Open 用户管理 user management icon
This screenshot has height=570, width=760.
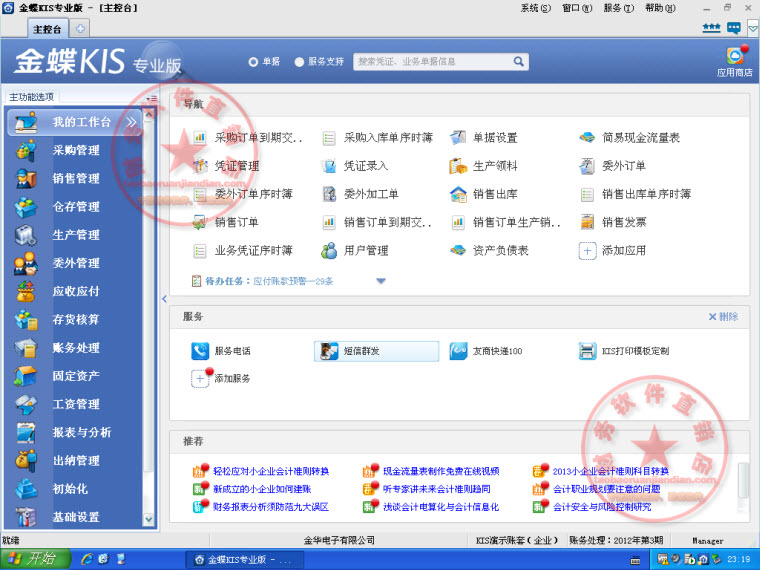[329, 250]
